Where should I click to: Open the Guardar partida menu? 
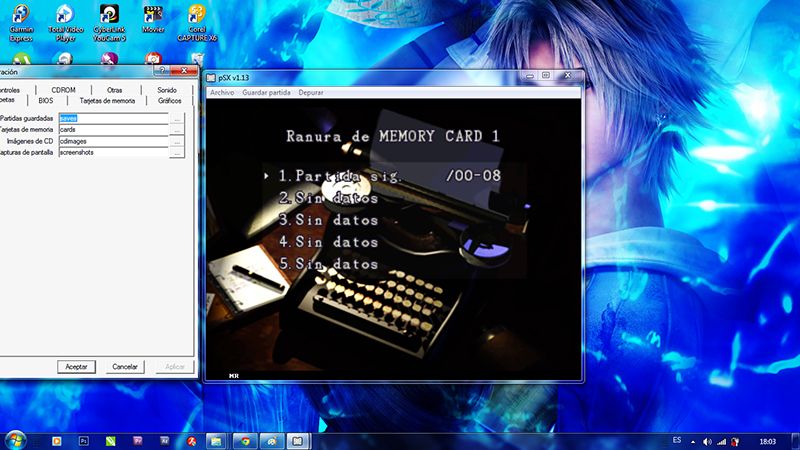click(266, 92)
